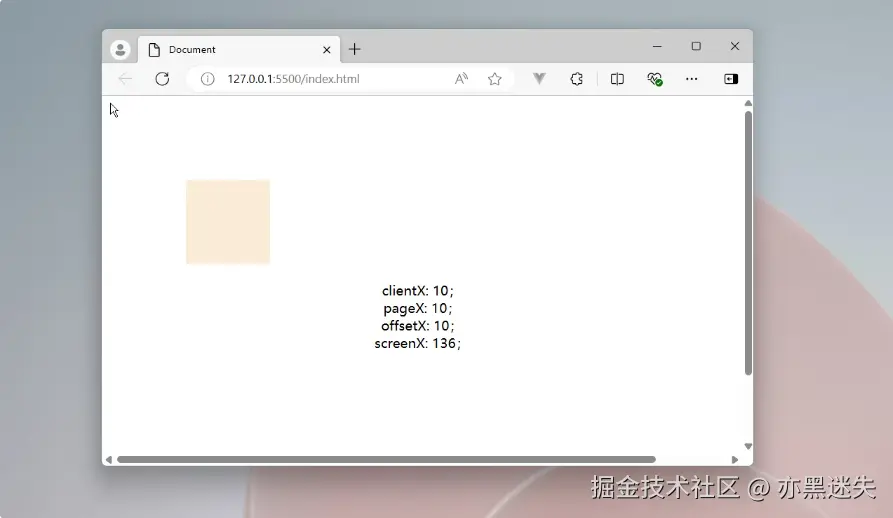Close the Document tab
The width and height of the screenshot is (893, 518).
pos(326,50)
